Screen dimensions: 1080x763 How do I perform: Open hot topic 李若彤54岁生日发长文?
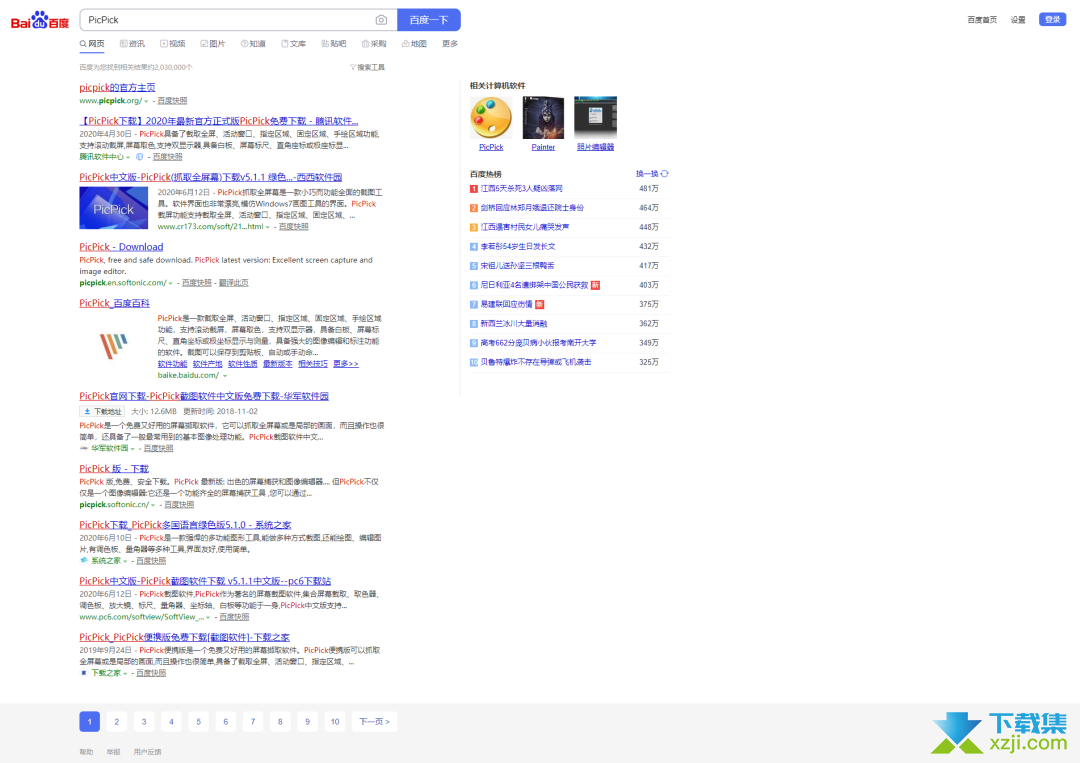pos(518,247)
